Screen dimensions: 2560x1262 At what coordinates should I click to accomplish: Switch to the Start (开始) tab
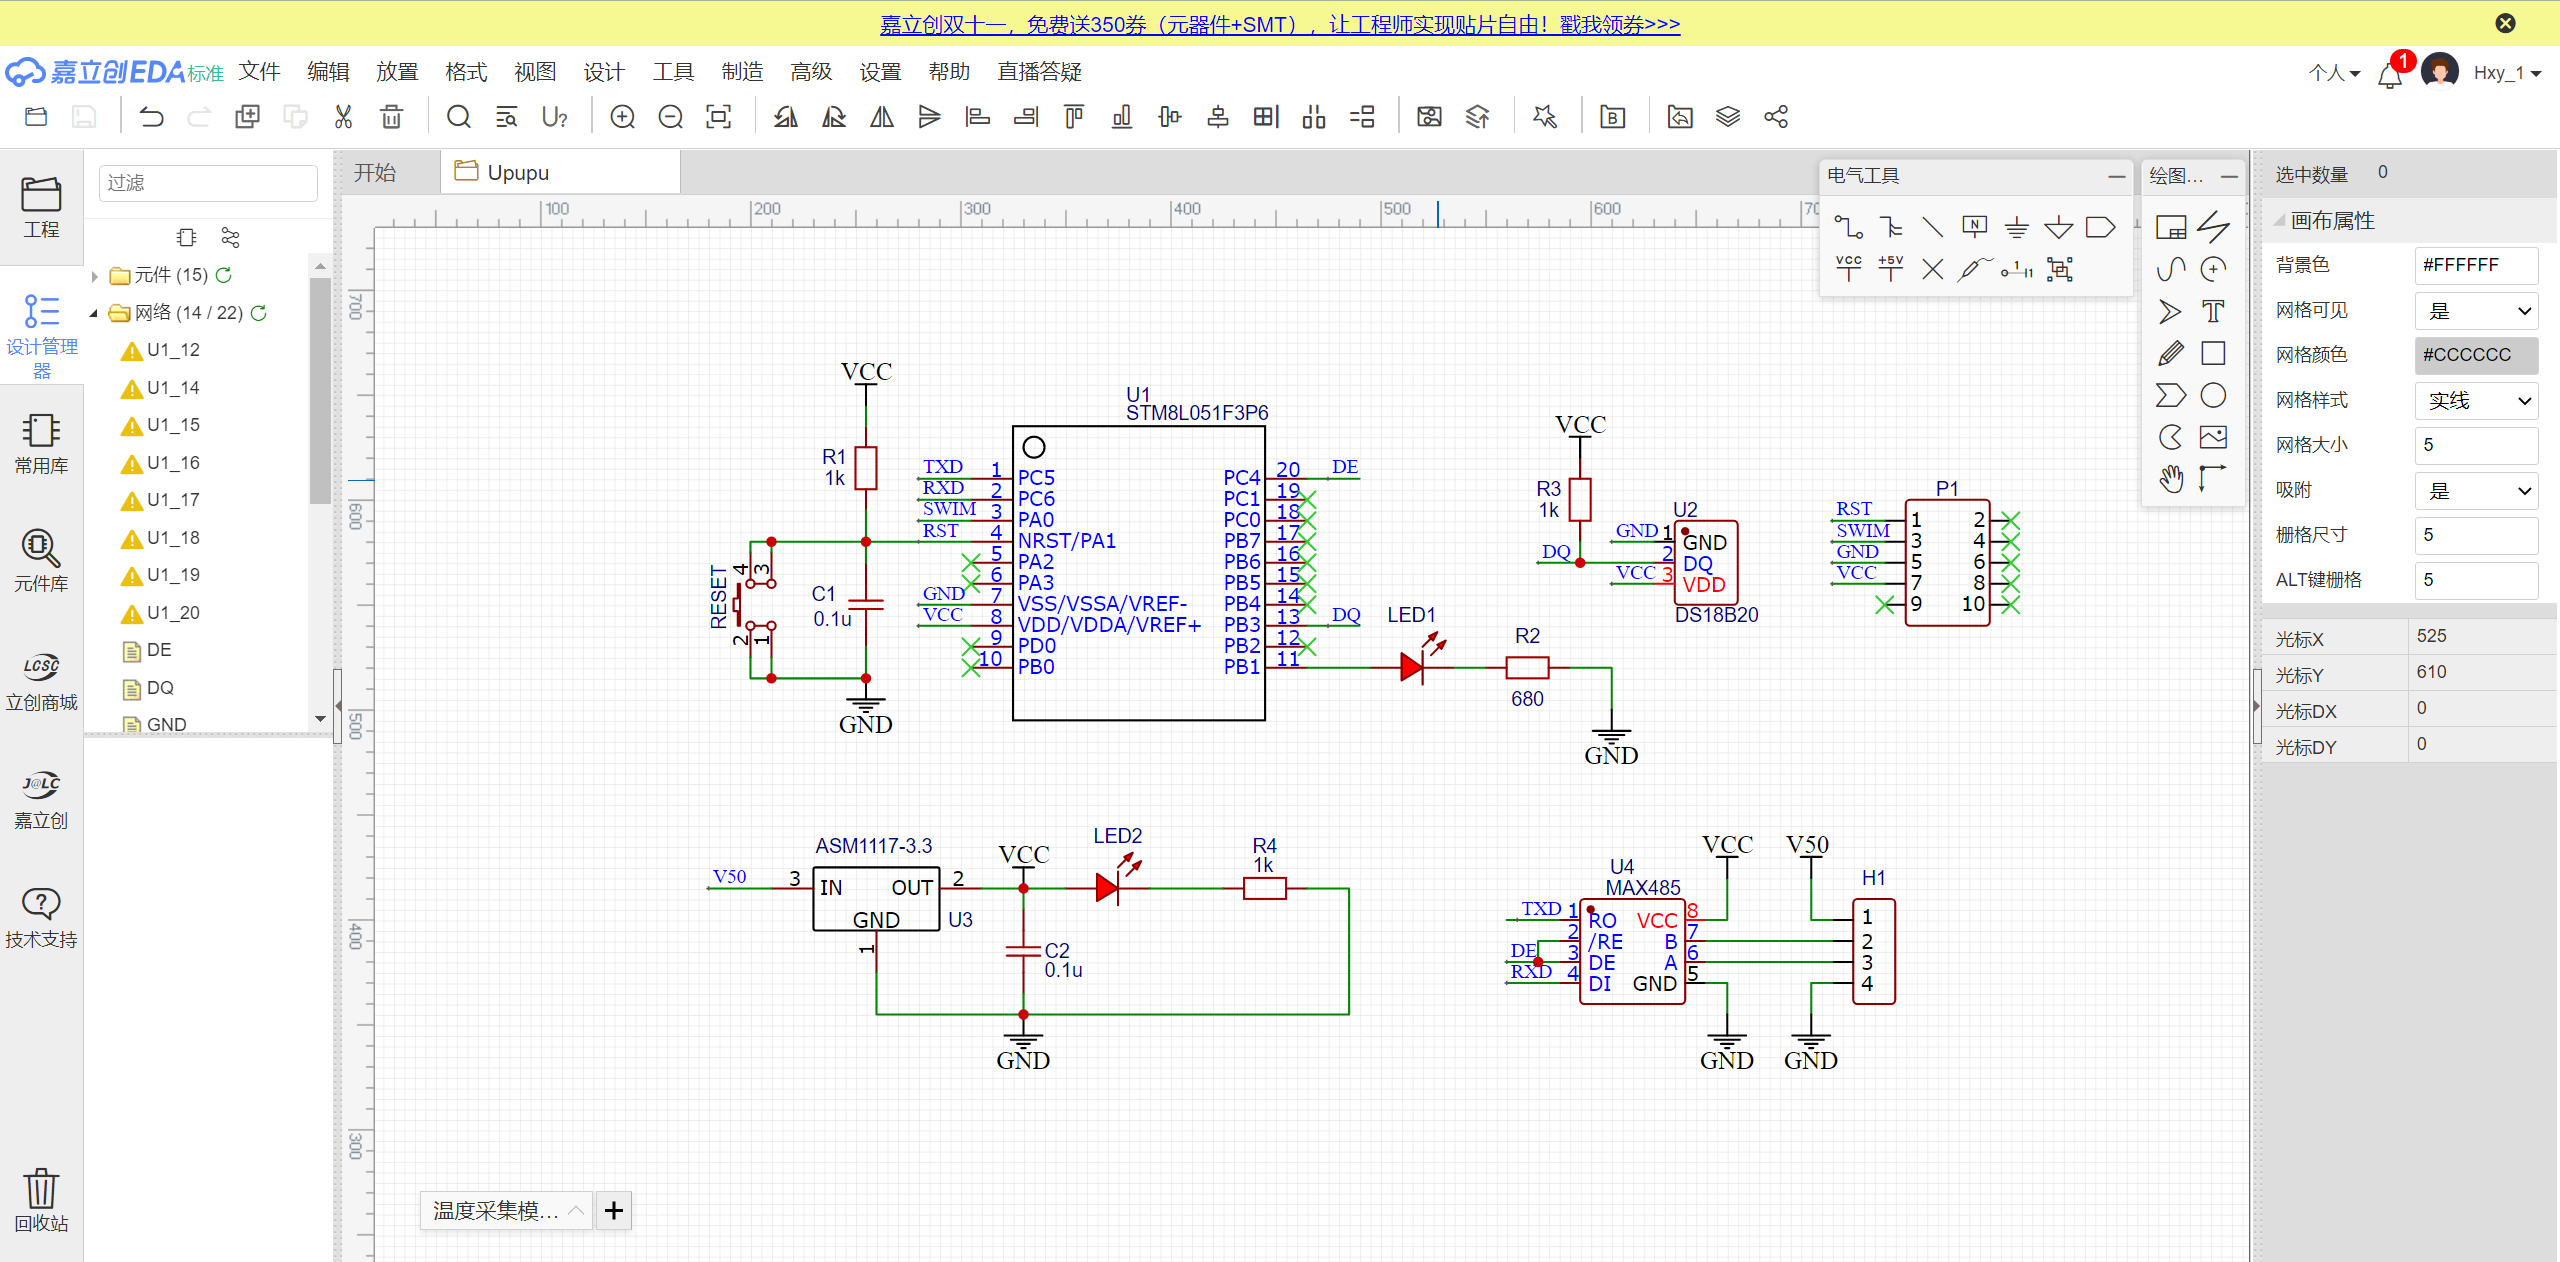[376, 173]
